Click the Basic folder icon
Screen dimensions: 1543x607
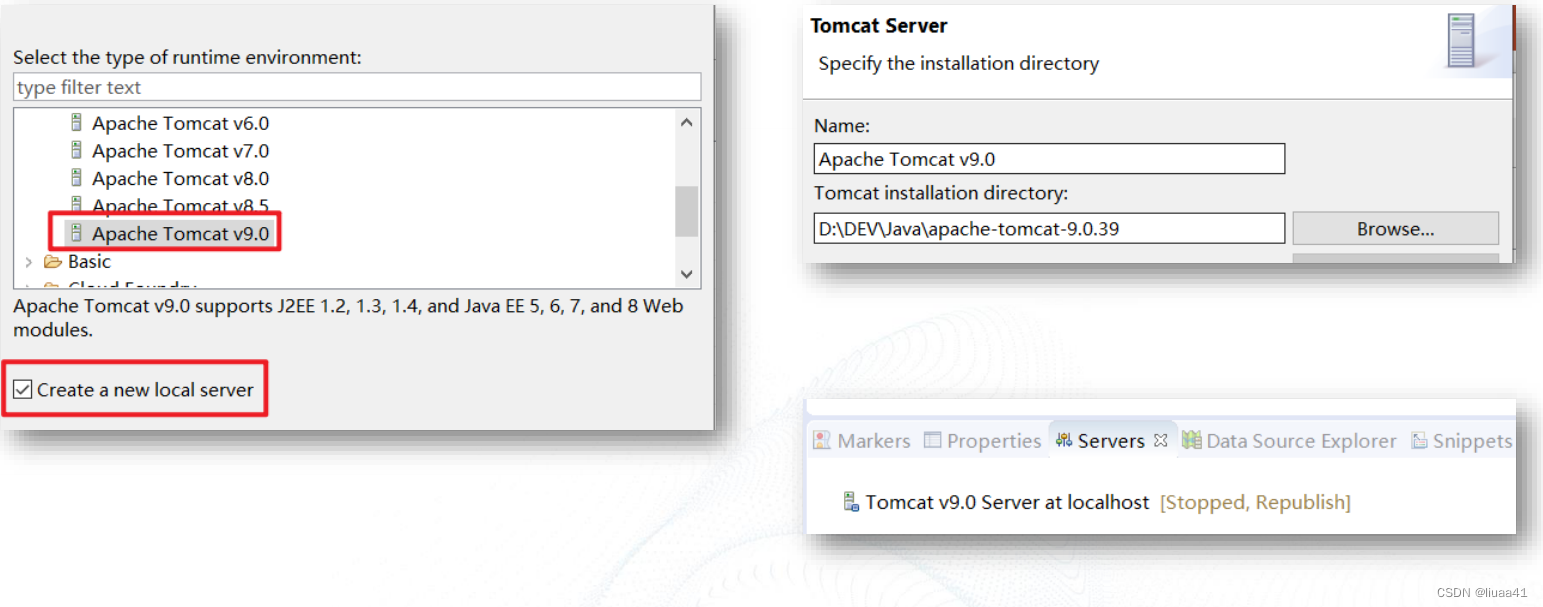(x=53, y=262)
